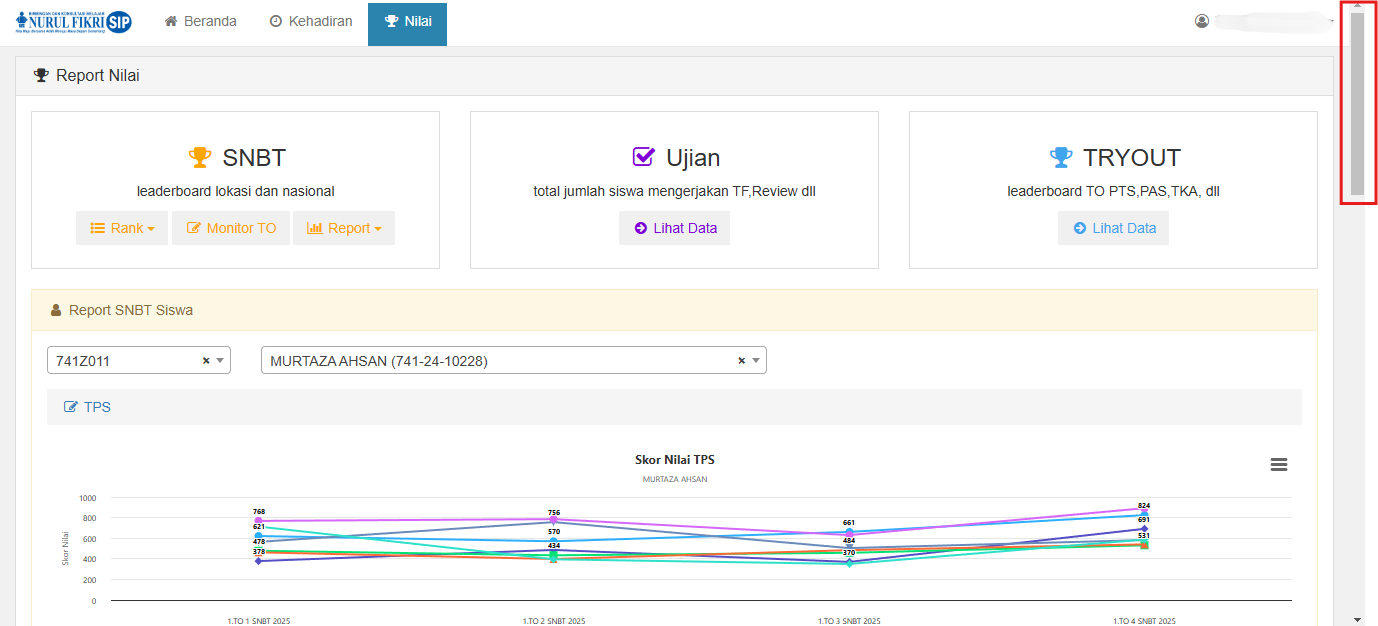
Task: Go to the Beranda tab
Action: [201, 21]
